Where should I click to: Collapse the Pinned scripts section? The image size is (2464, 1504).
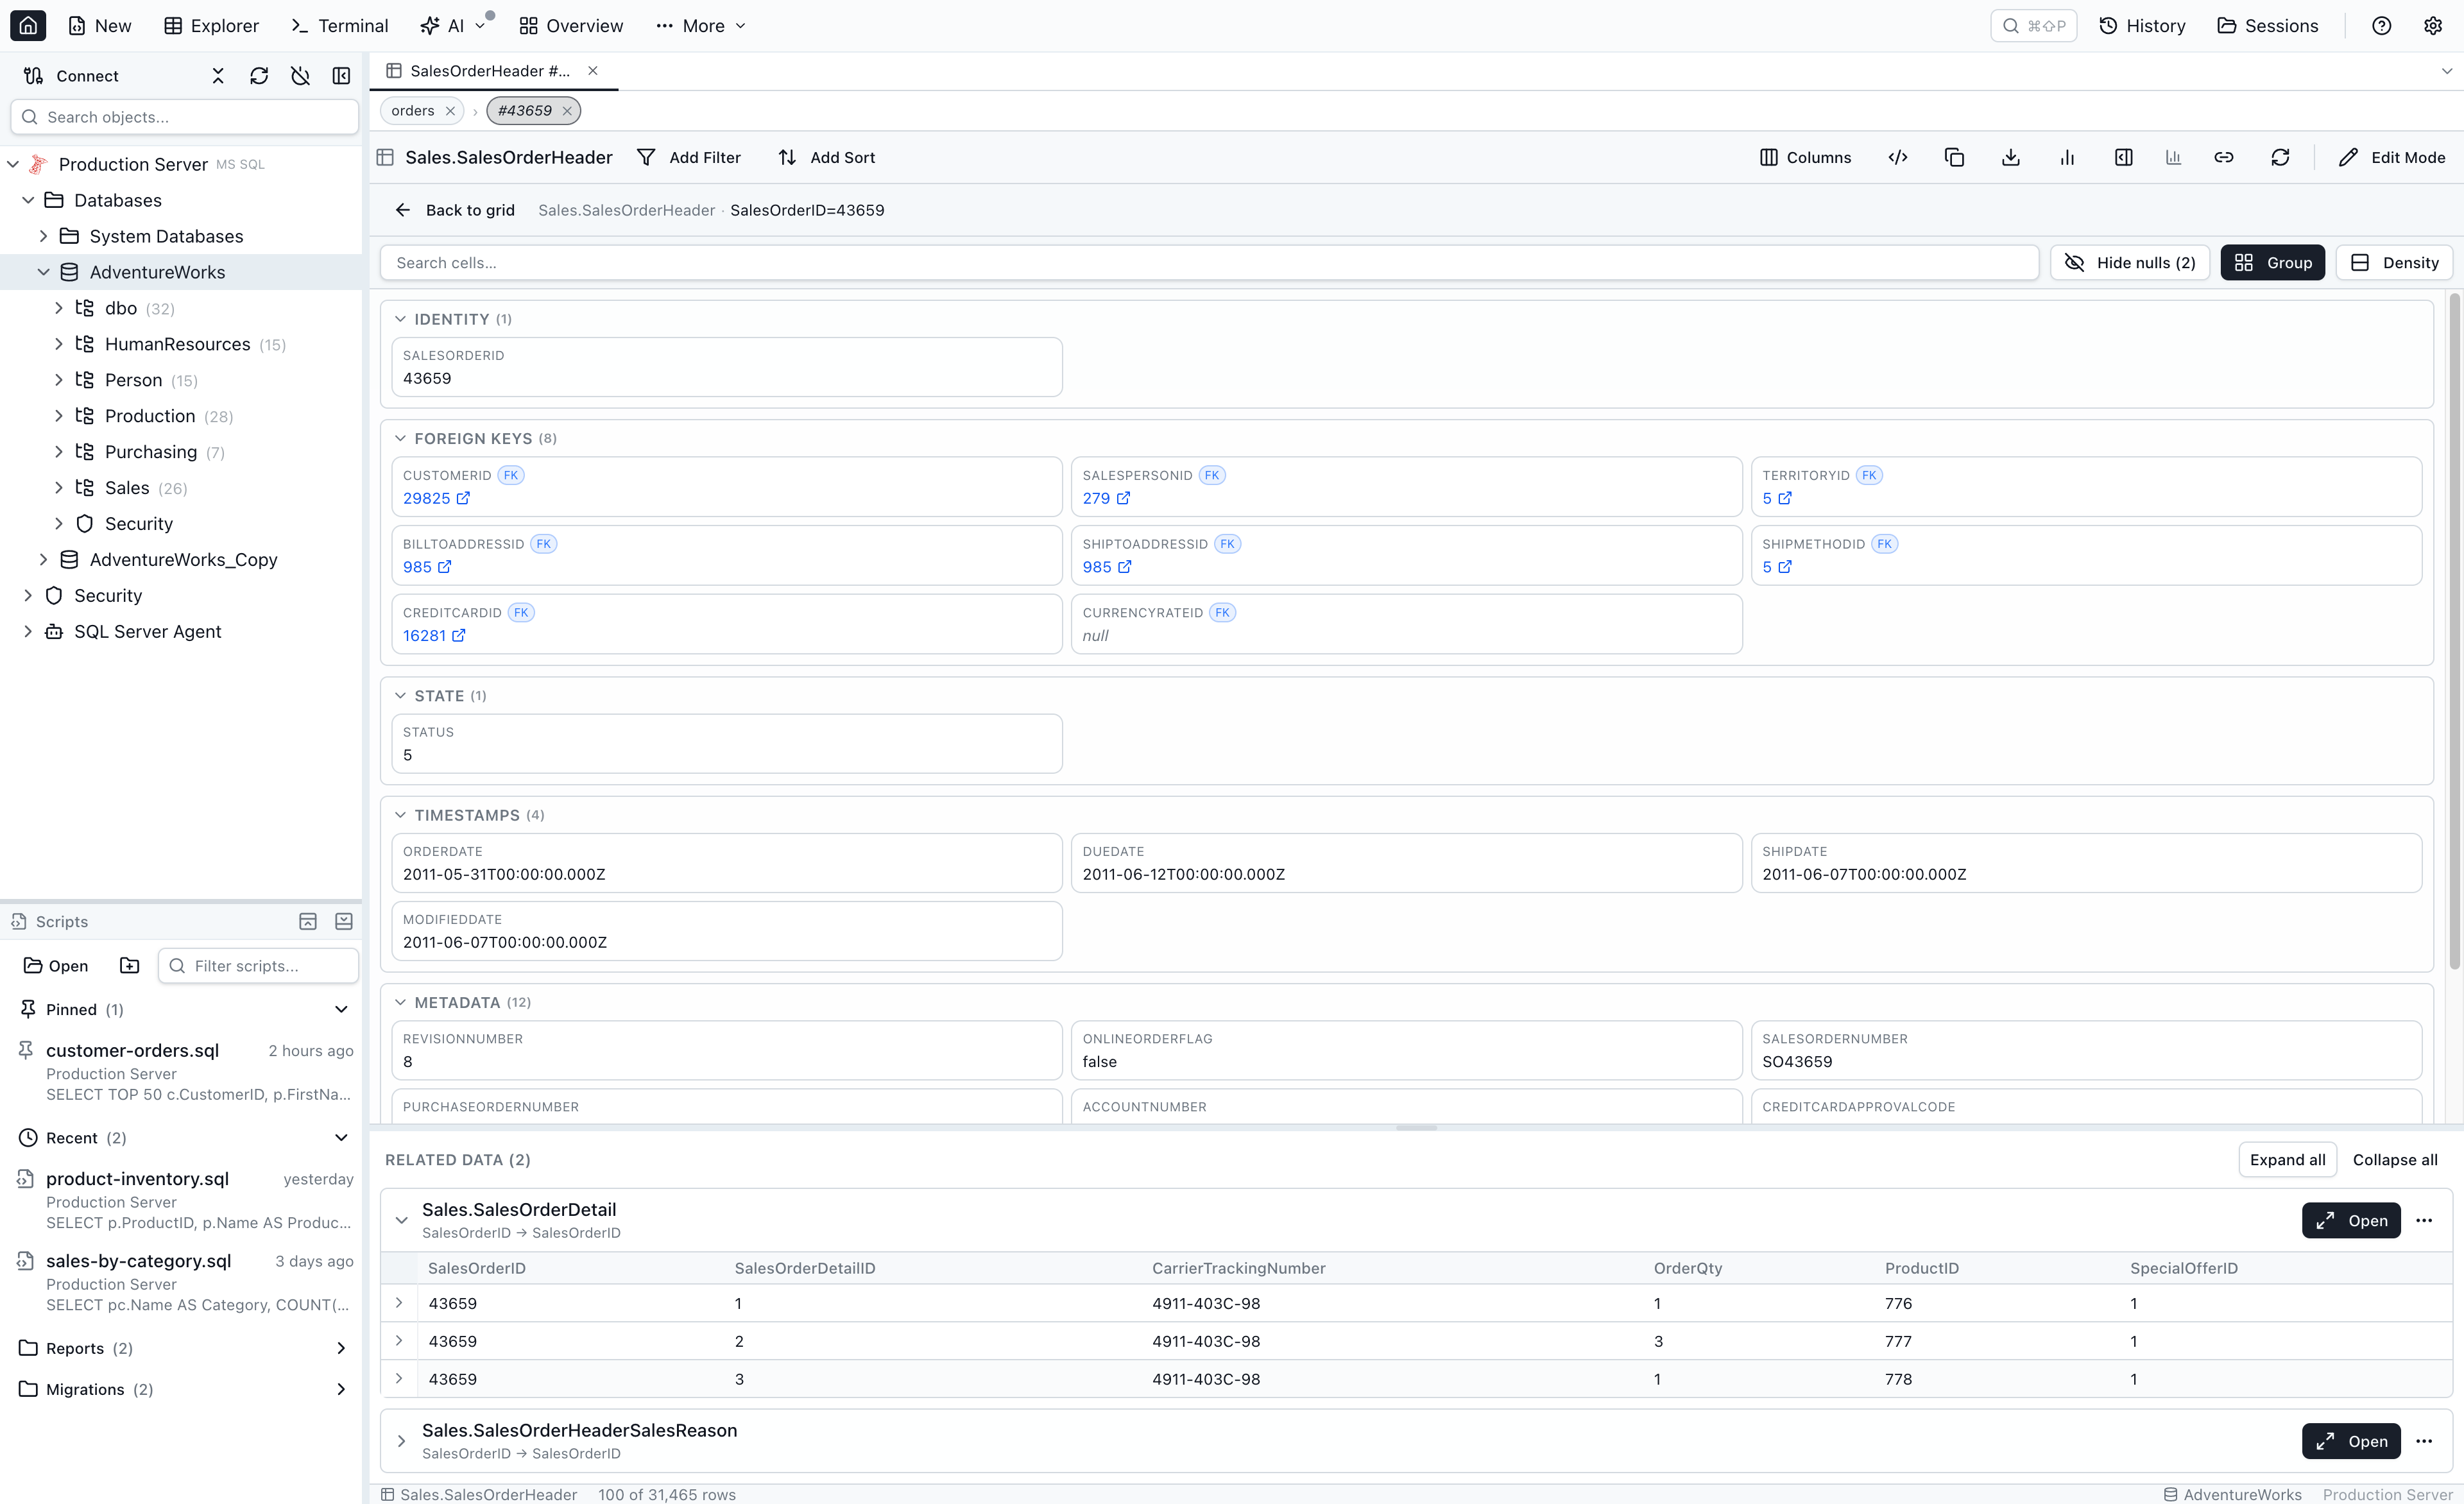tap(341, 1009)
